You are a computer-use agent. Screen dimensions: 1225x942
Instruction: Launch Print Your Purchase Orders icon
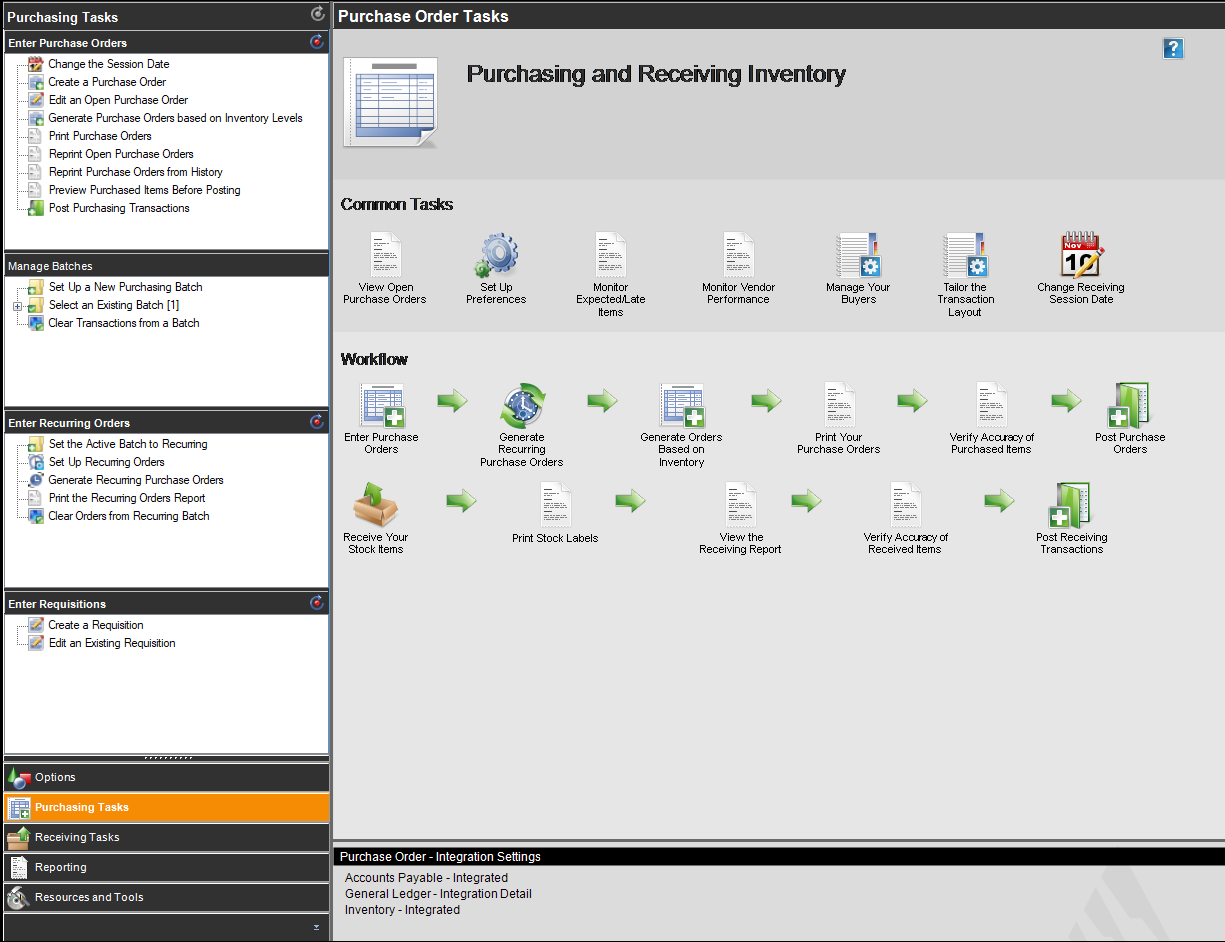[839, 405]
